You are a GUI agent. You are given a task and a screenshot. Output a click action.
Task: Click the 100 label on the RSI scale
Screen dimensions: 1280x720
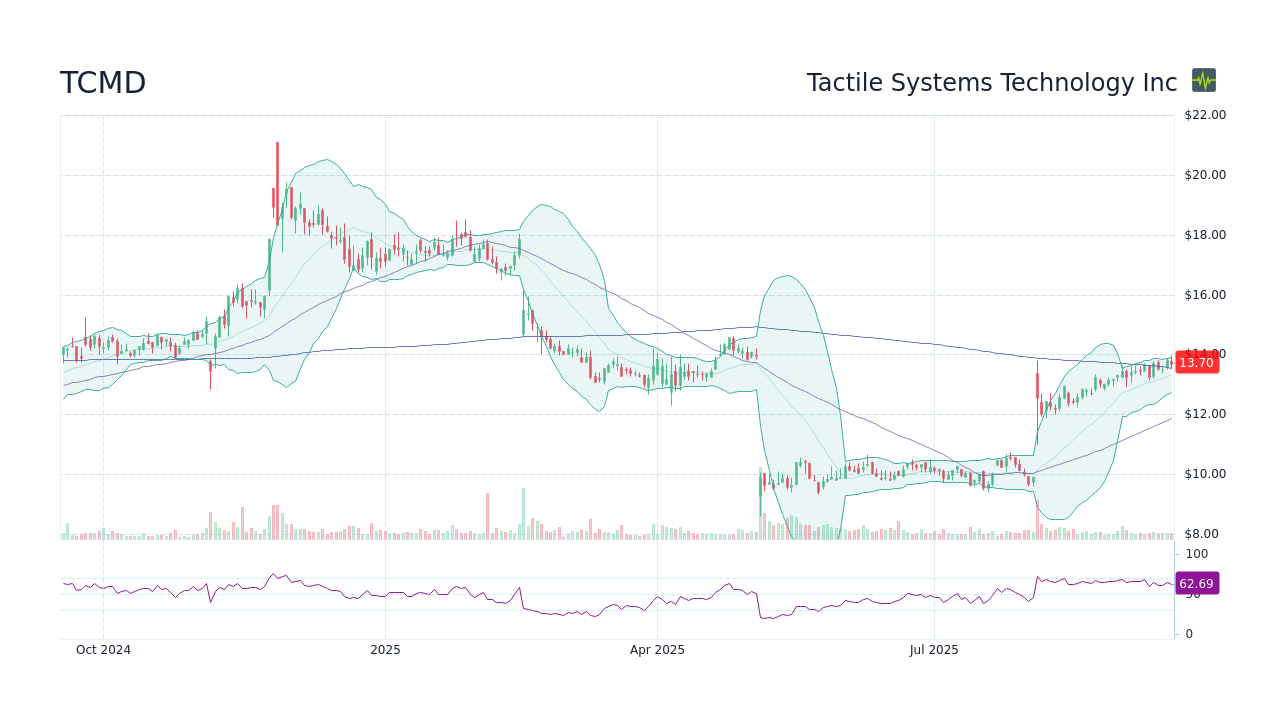coord(1196,554)
